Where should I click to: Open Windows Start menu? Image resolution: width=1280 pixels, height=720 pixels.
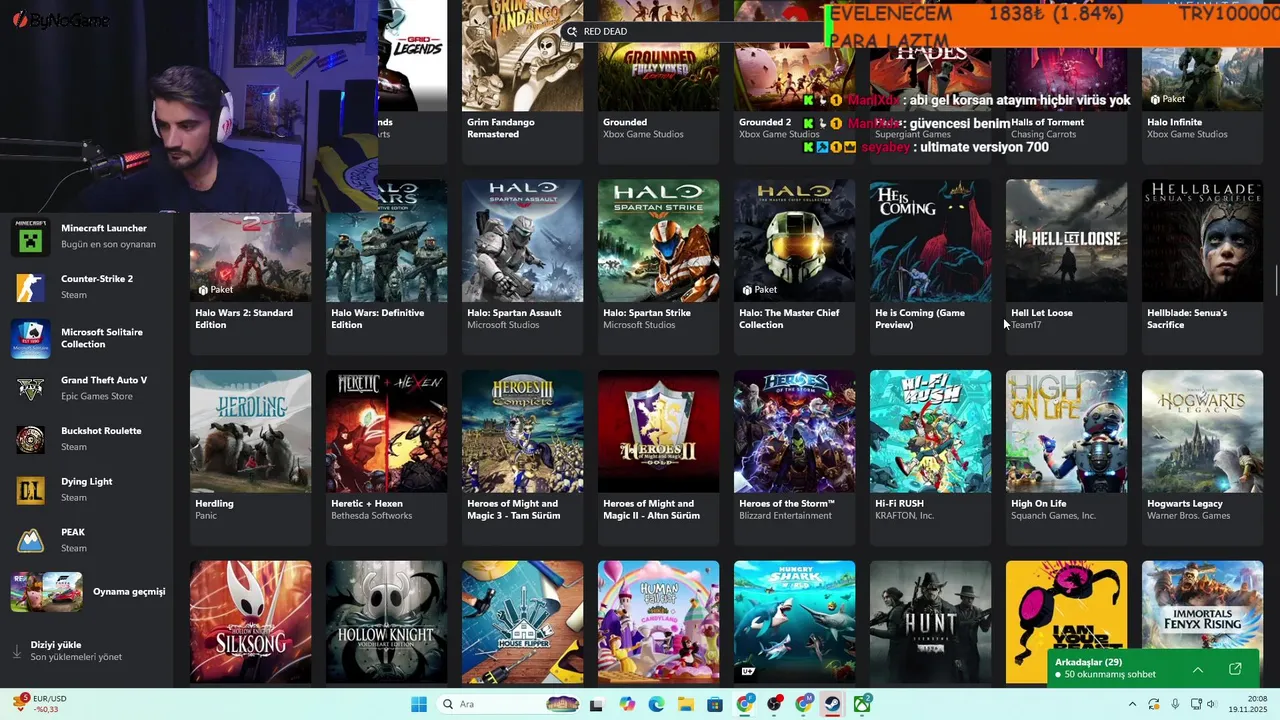[x=419, y=704]
